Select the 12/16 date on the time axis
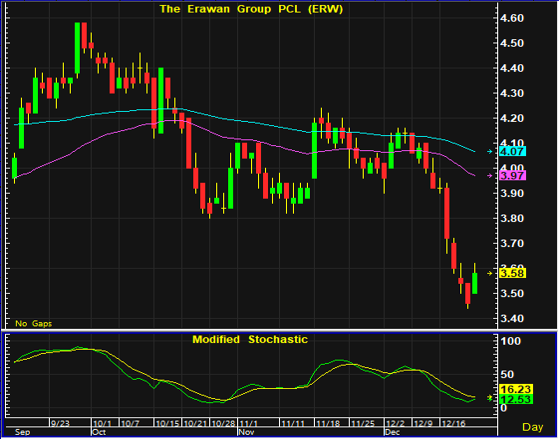 click(x=453, y=423)
